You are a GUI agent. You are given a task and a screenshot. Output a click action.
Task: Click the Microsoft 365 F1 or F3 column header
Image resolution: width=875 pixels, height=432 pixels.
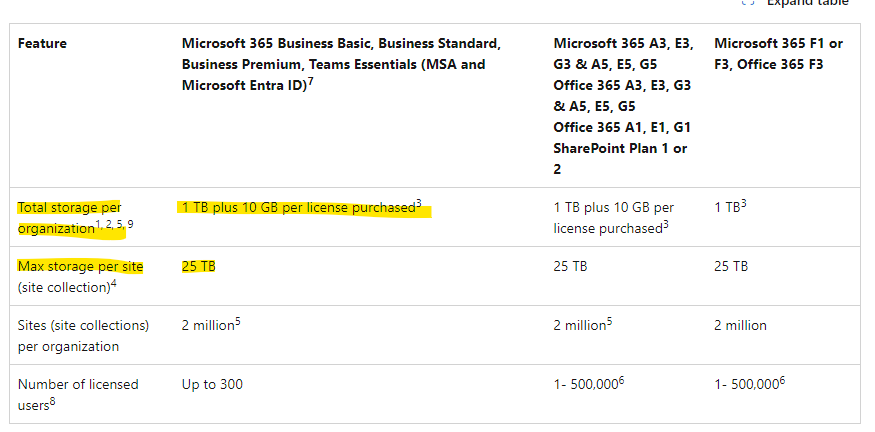[x=778, y=54]
